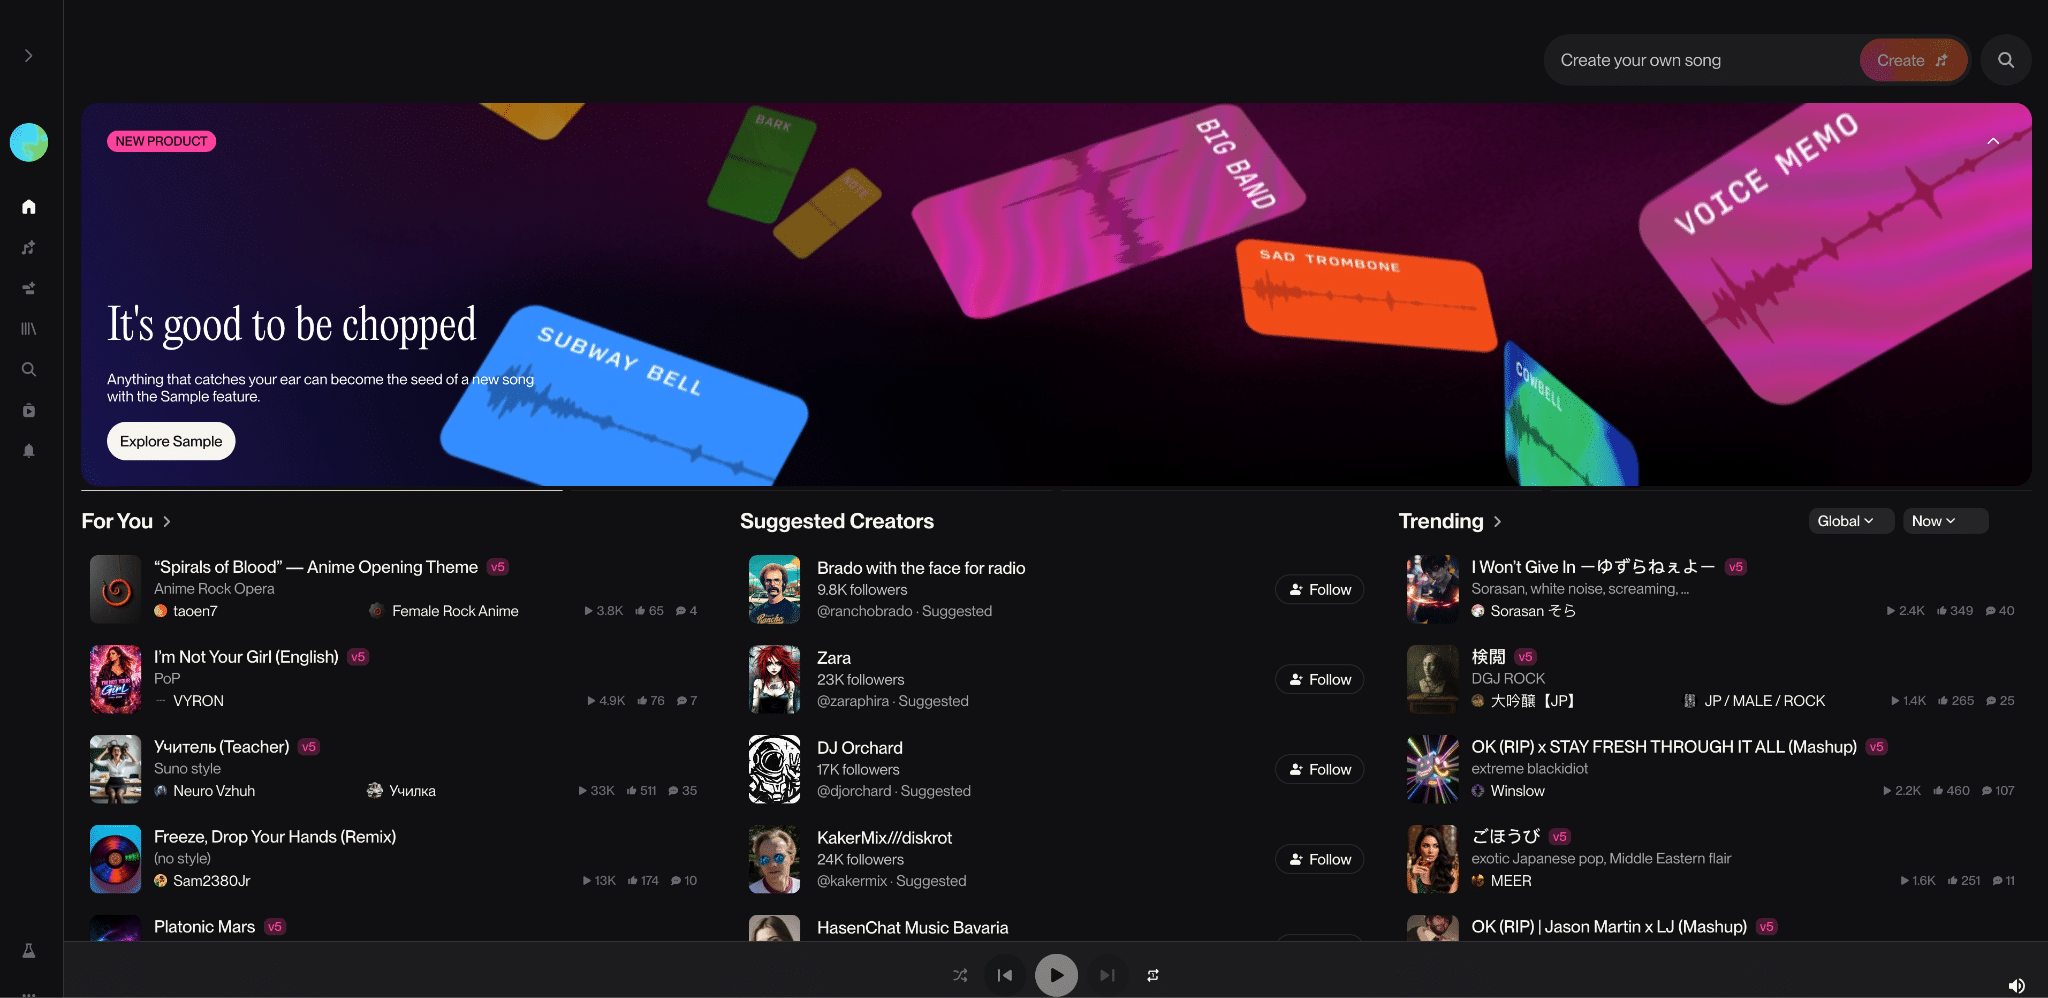This screenshot has height=998, width=2048.
Task: Click the Search magnifier in left sidebar
Action: point(29,370)
